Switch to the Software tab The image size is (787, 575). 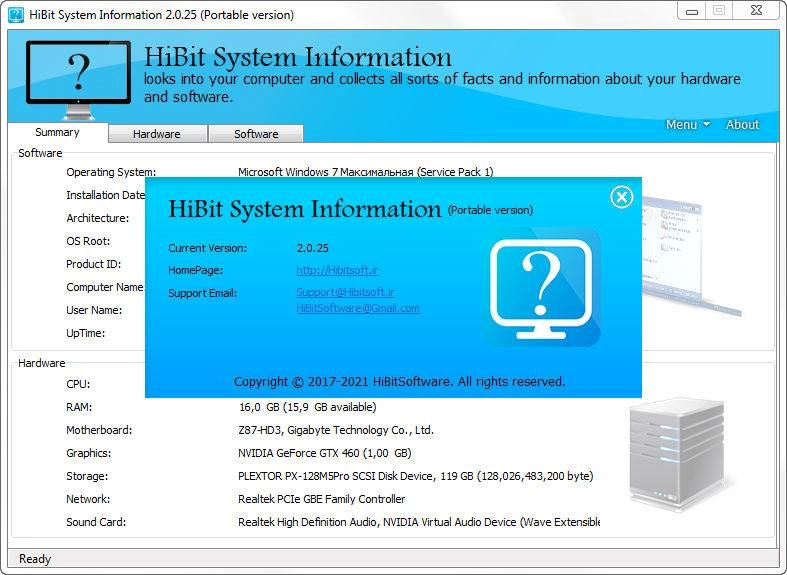click(x=256, y=134)
